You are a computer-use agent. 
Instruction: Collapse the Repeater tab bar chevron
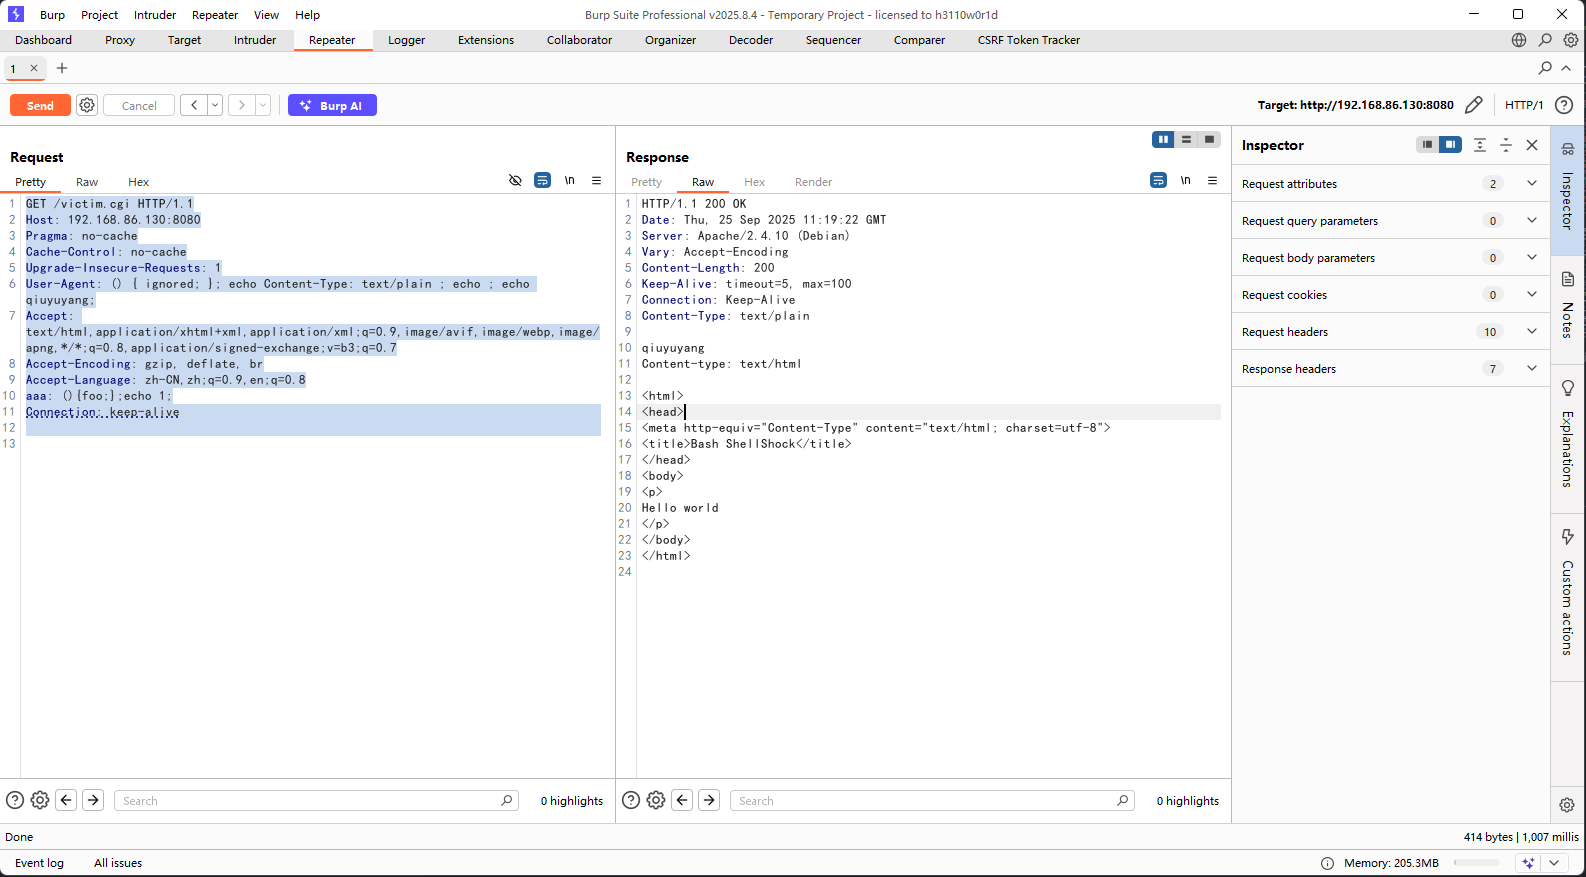[x=1566, y=68]
